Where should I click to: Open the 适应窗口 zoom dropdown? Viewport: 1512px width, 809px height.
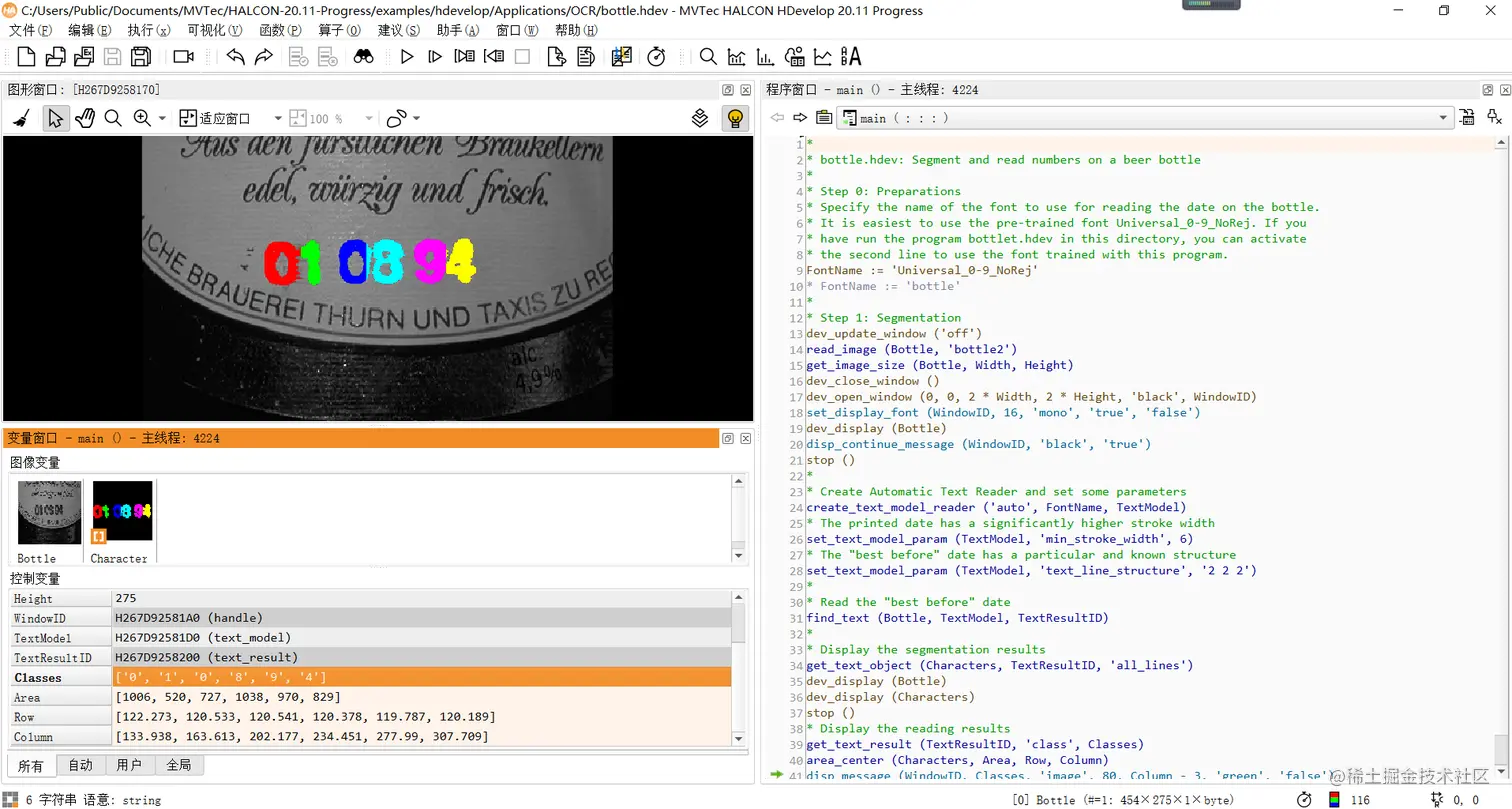[x=277, y=119]
